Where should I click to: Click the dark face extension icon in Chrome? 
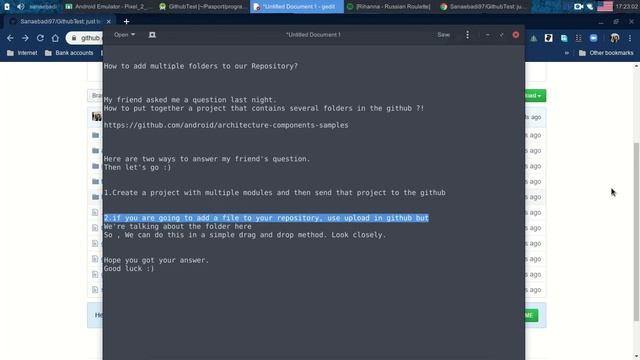coord(548,38)
